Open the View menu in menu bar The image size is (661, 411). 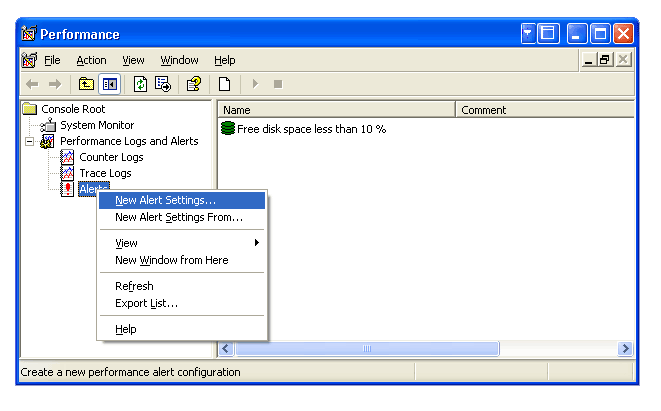click(133, 60)
